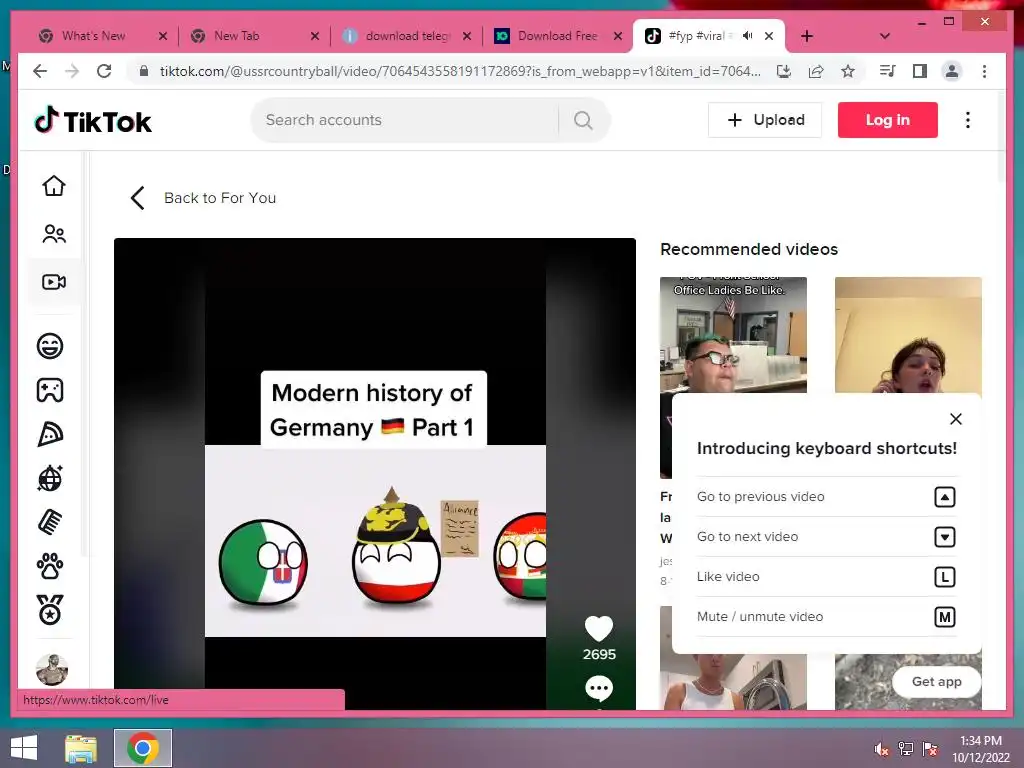1024x768 pixels.
Task: Click the red Log in button
Action: tap(888, 120)
